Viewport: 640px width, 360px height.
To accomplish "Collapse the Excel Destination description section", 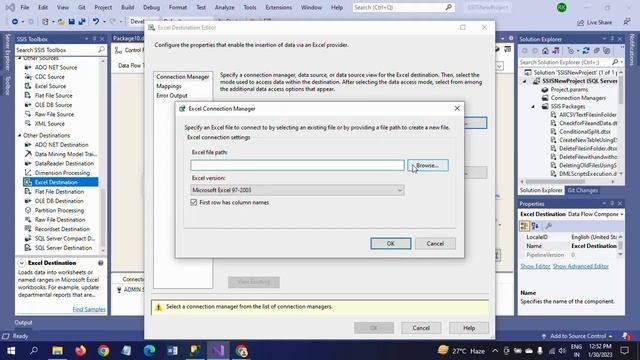I will 22,263.
